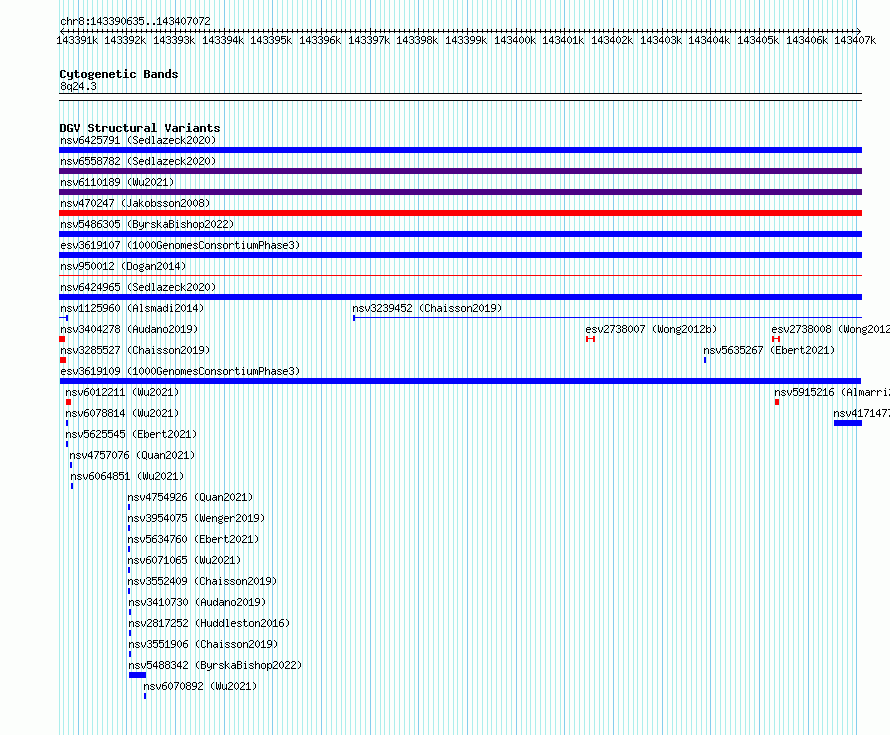Click nsv5634760 (Ebert2021) label
890x735 pixels.
[193, 539]
